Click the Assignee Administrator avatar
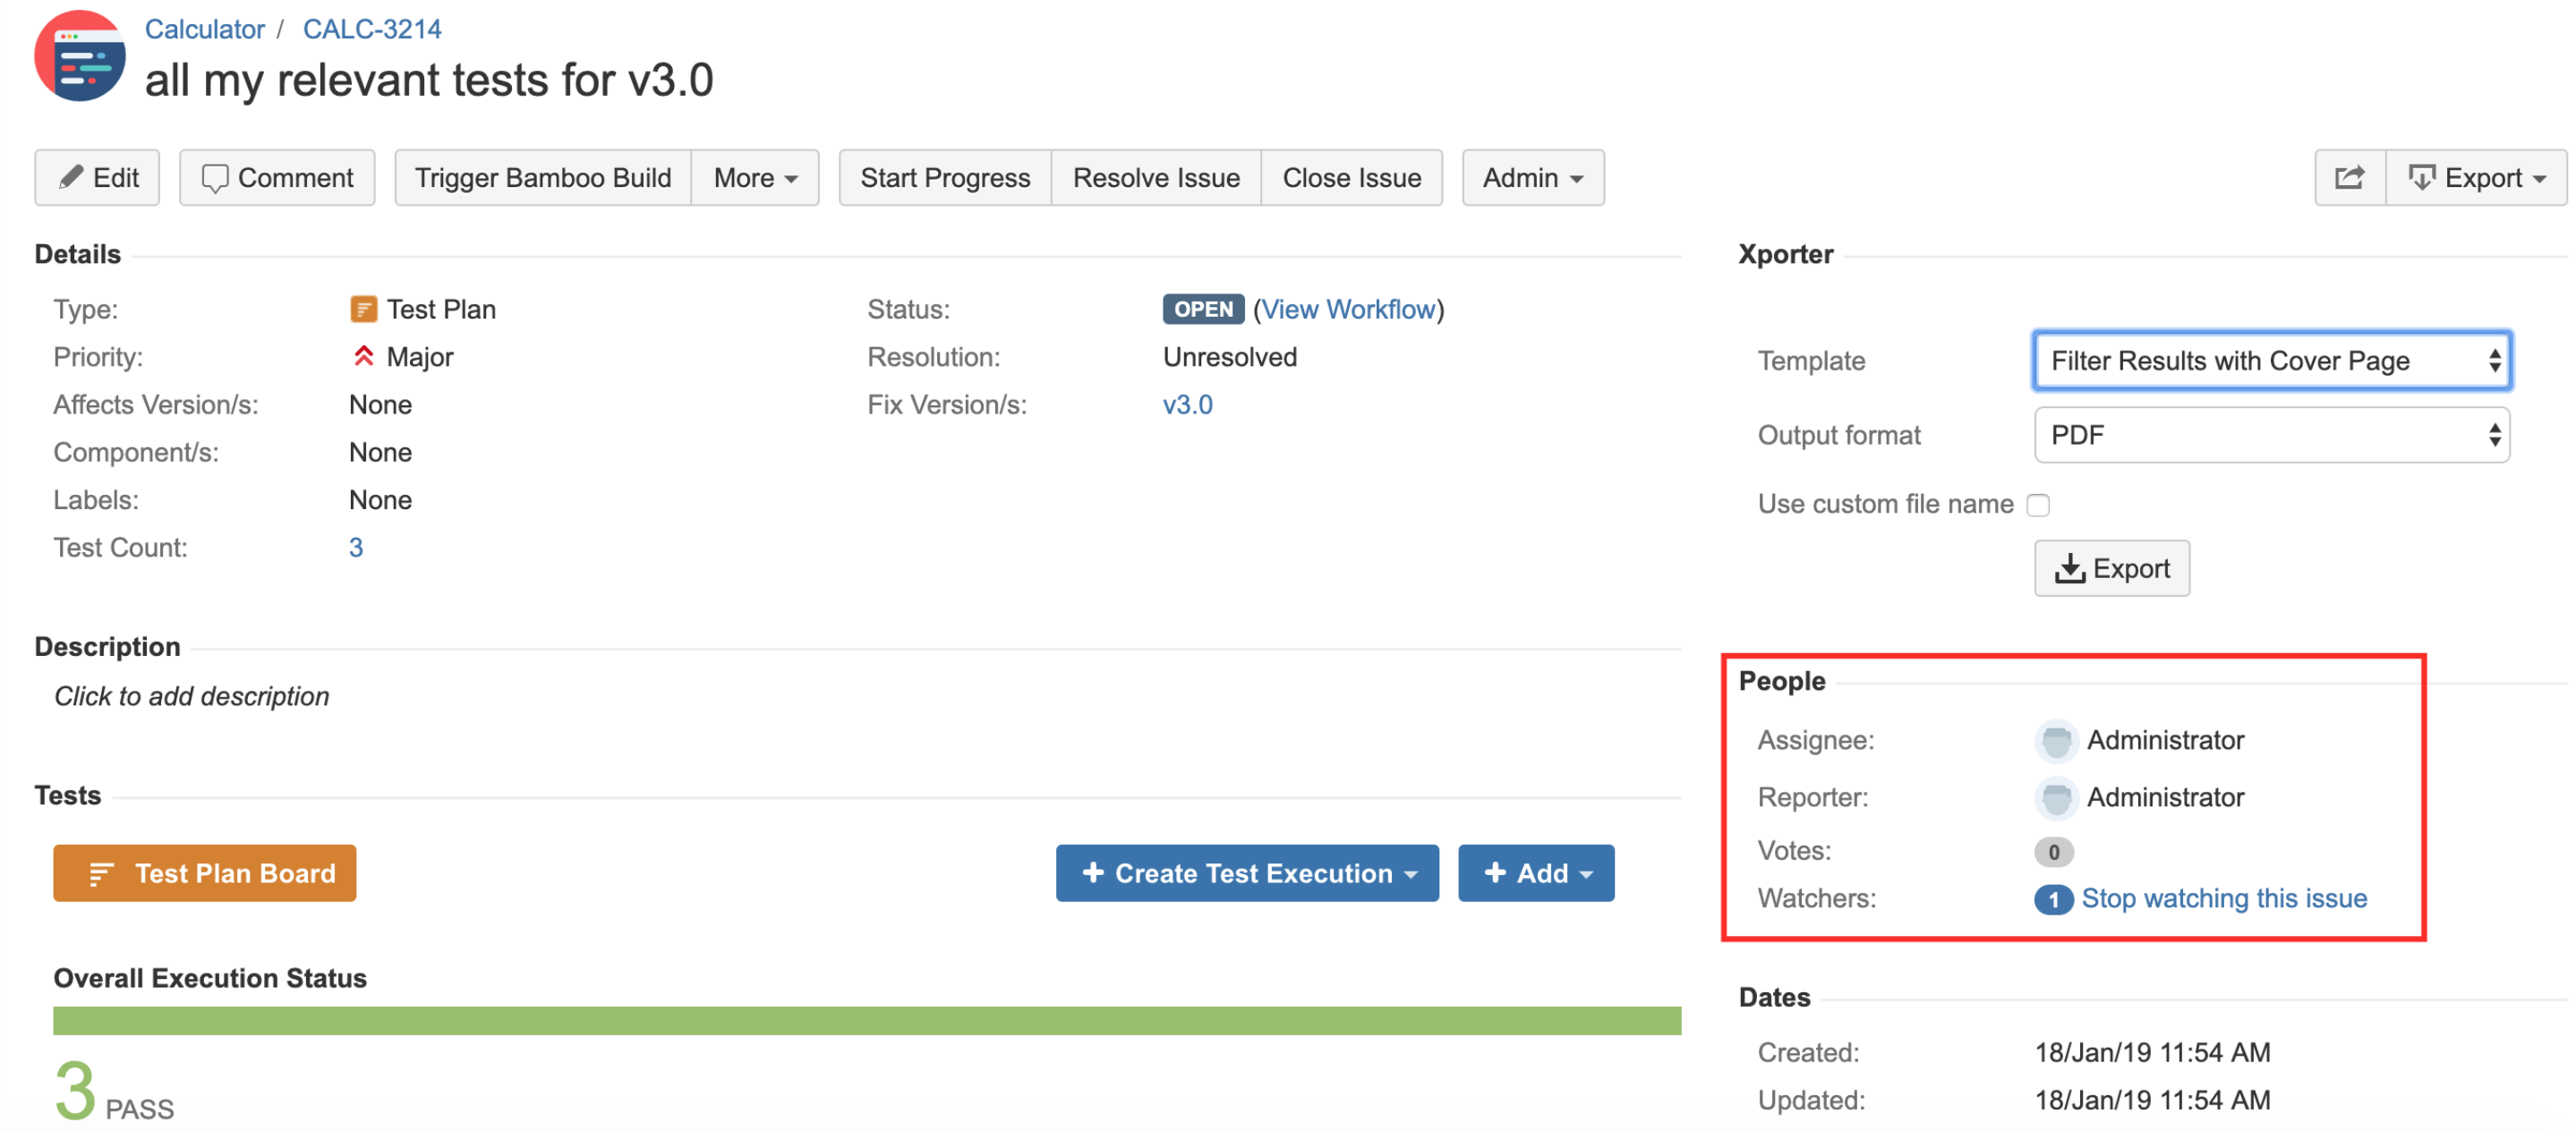The width and height of the screenshot is (2576, 1131). coord(2055,740)
